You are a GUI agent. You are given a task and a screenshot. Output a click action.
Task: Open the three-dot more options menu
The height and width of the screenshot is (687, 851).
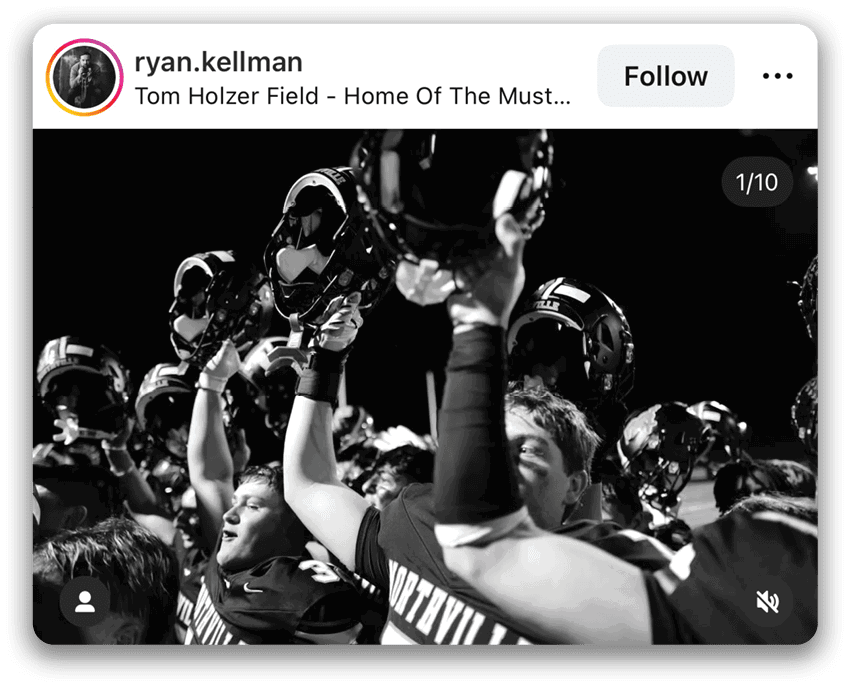pyautogui.click(x=777, y=77)
